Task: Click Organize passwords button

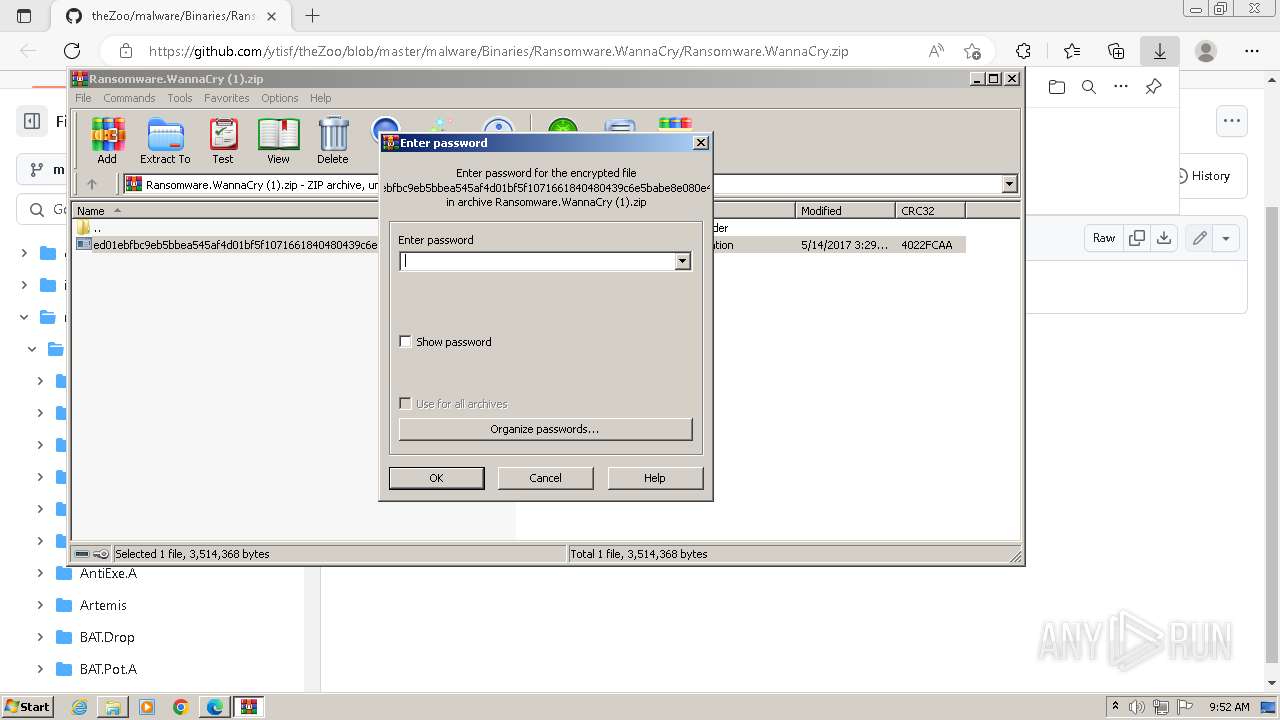Action: pyautogui.click(x=545, y=429)
